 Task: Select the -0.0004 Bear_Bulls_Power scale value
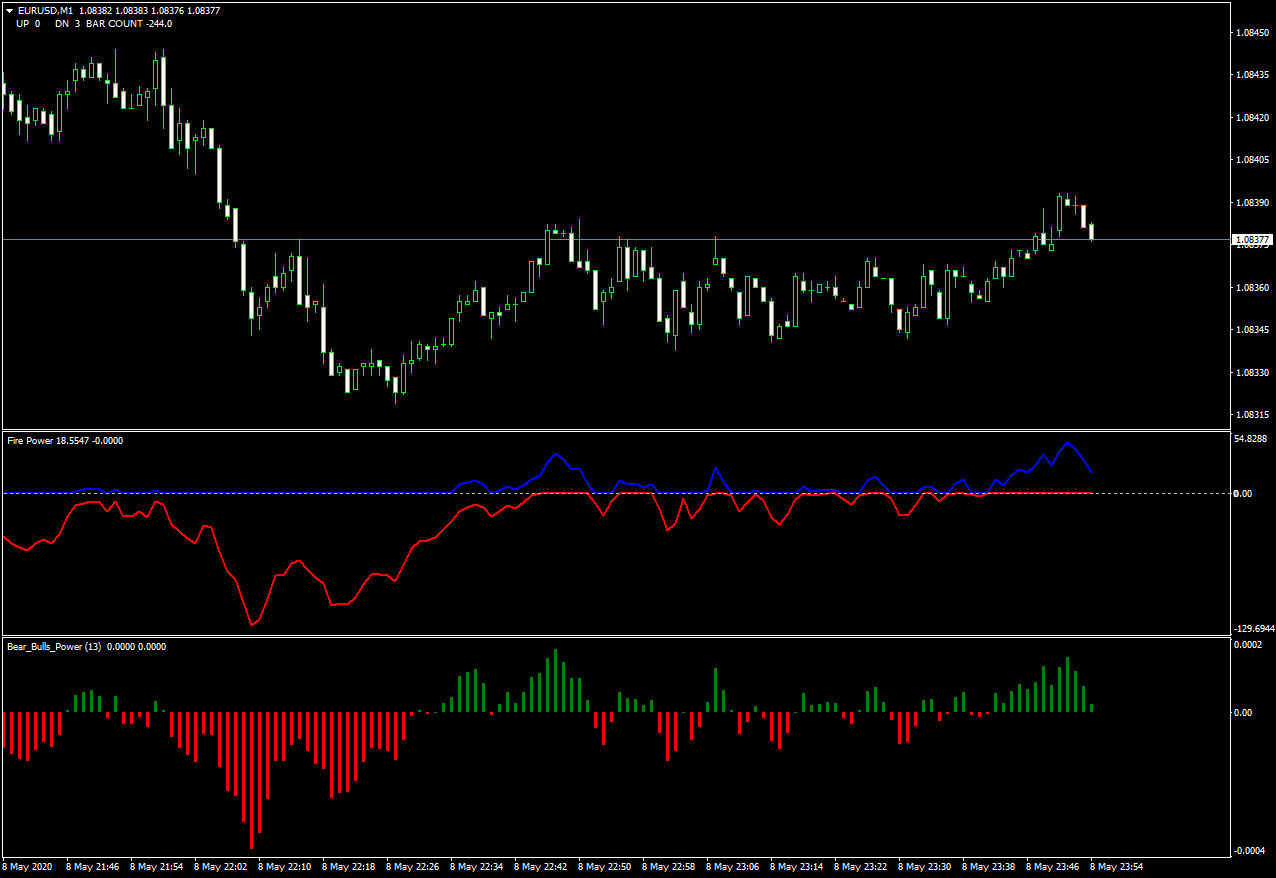[1249, 850]
